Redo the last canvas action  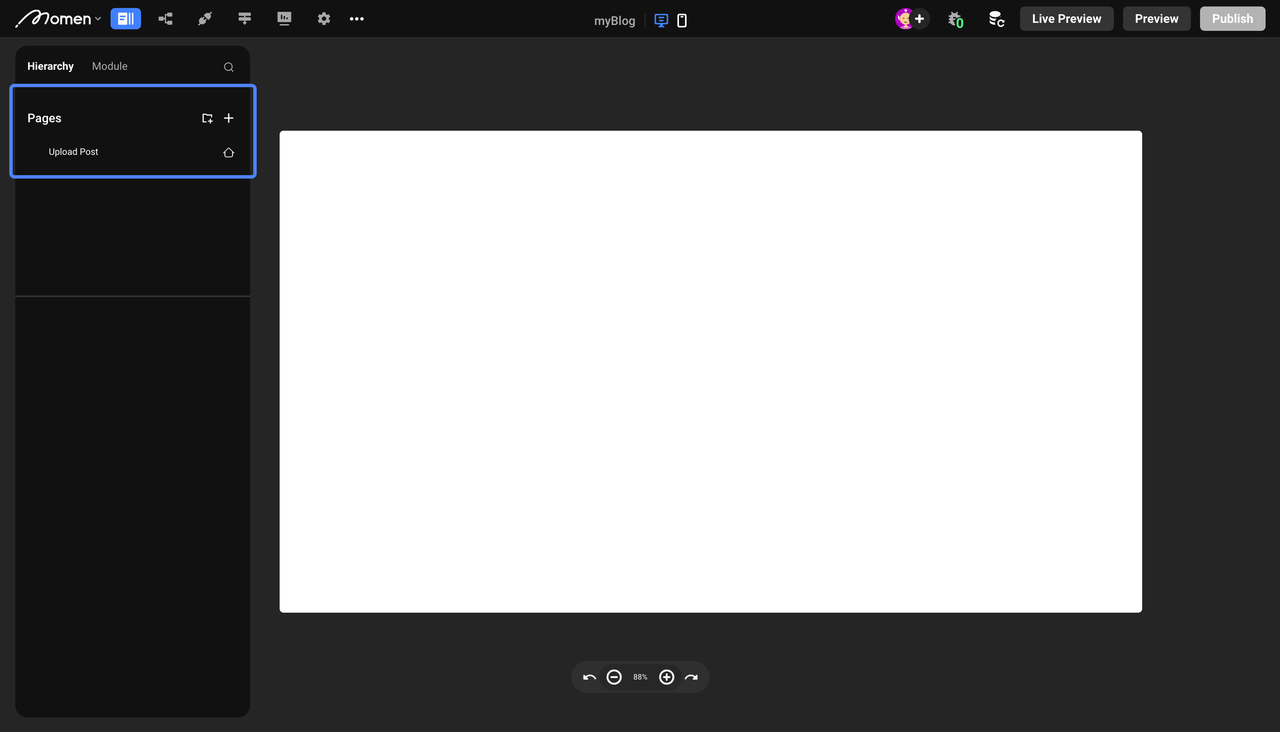[691, 677]
